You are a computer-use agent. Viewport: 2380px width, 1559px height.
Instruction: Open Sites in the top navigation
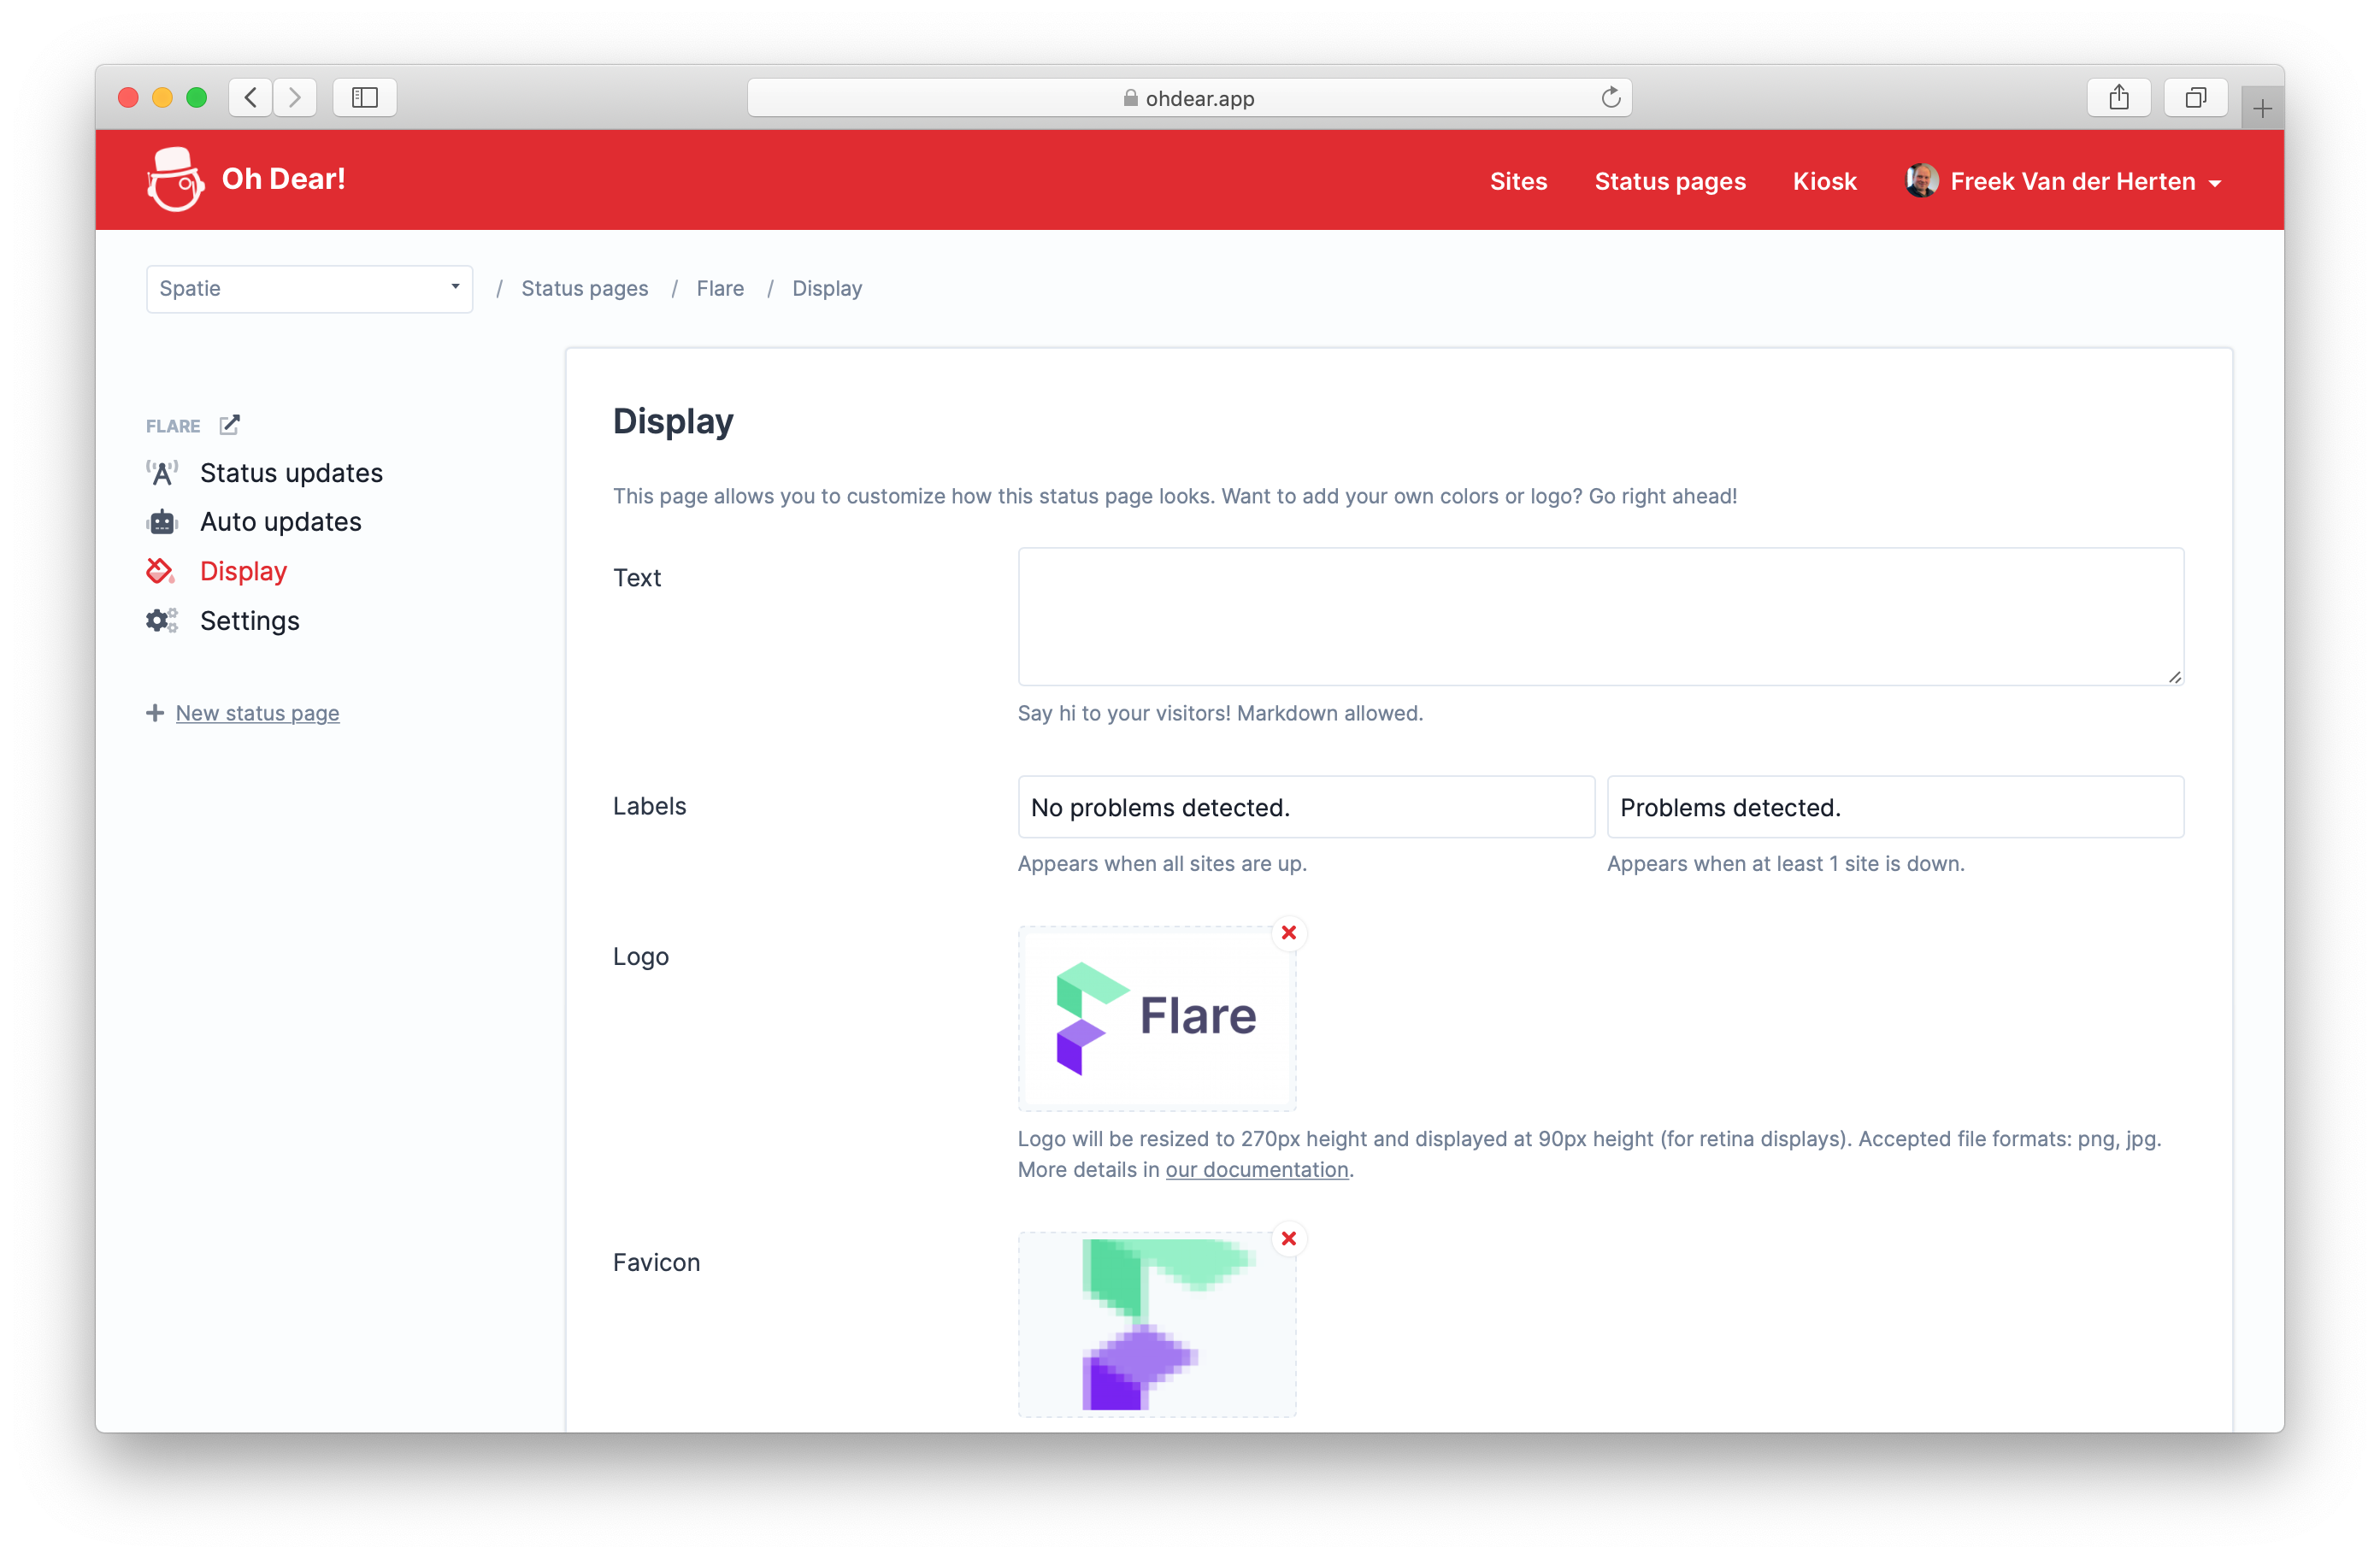[1518, 181]
